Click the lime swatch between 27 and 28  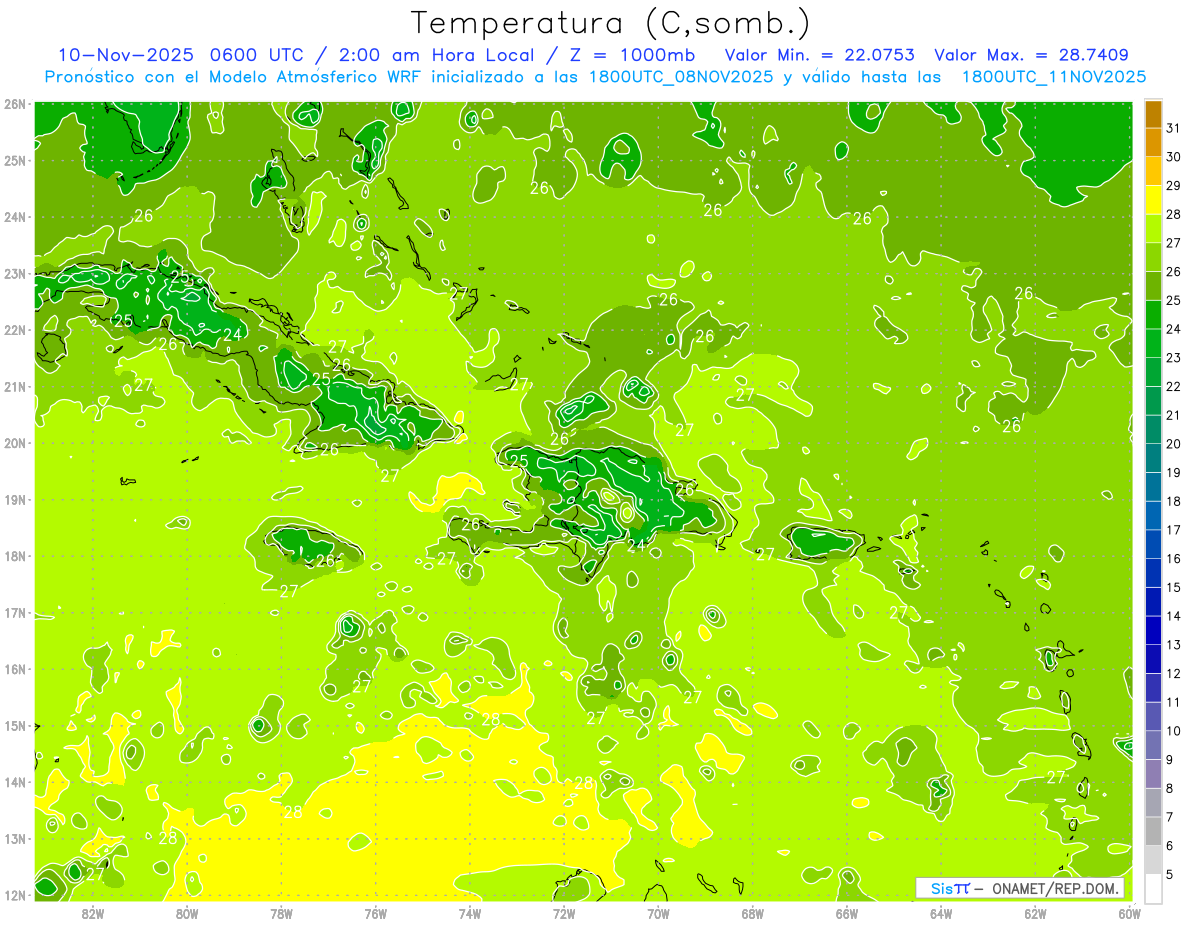(x=1153, y=228)
